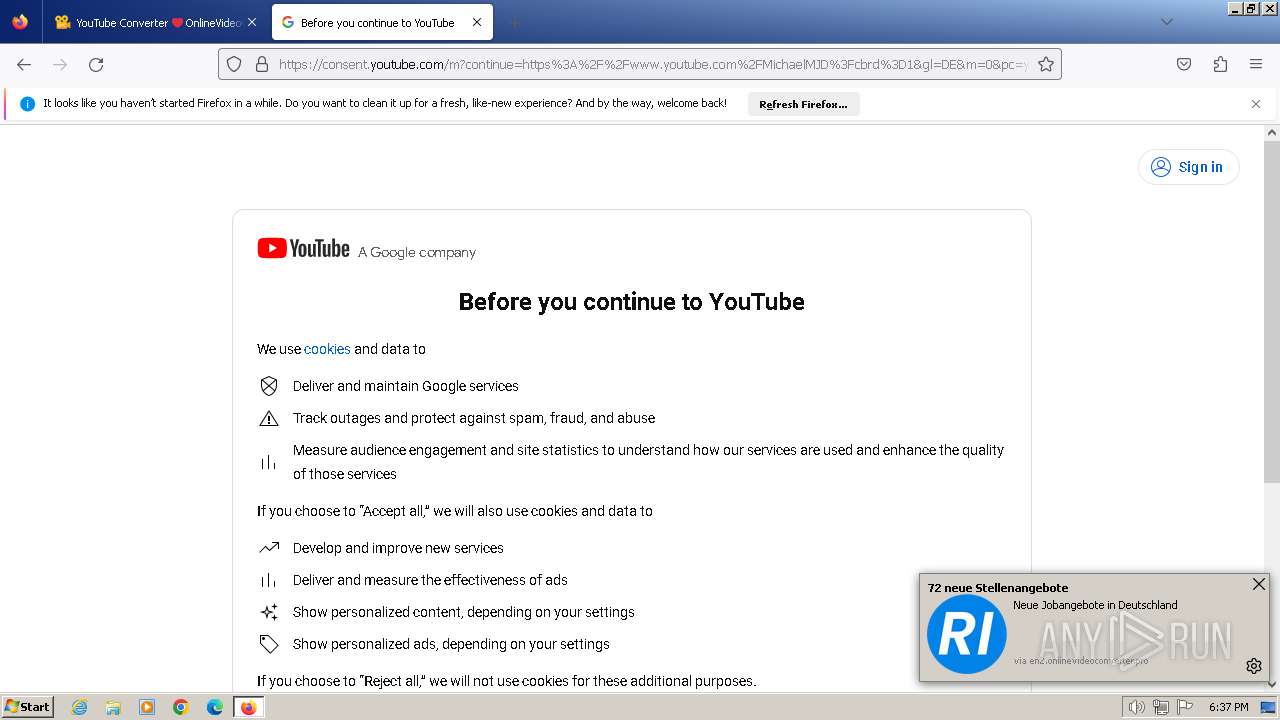The image size is (1280, 720).
Task: Launch Google Chrome from taskbar
Action: point(181,707)
